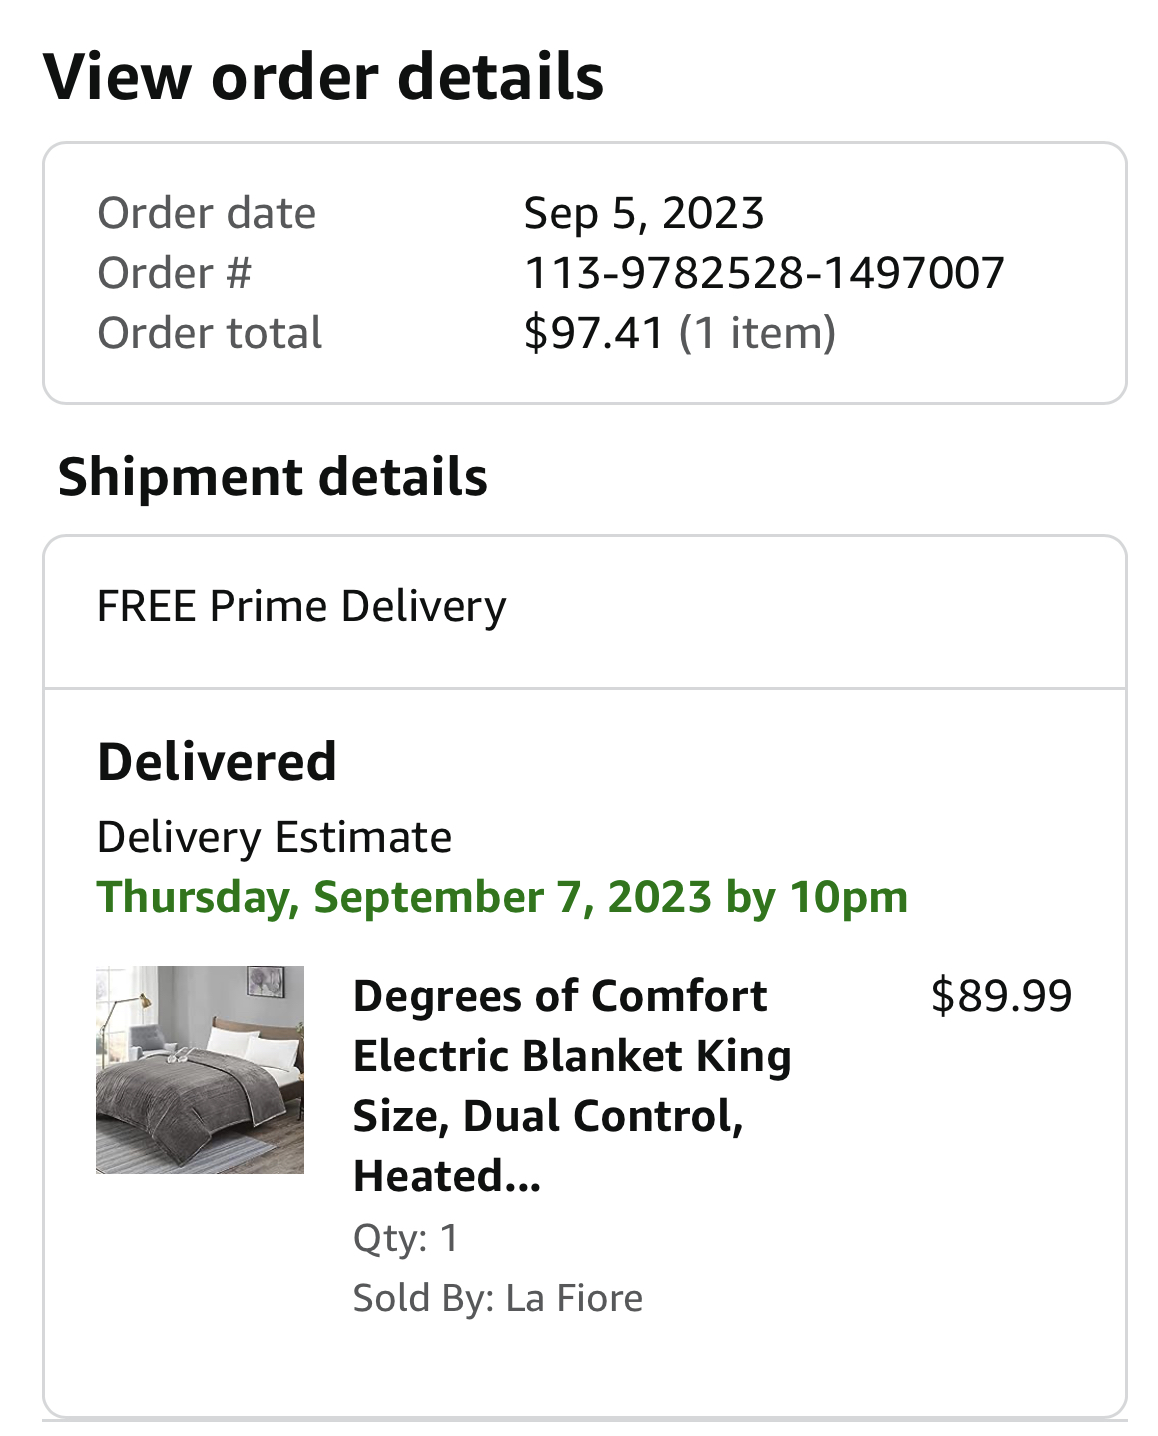This screenshot has height=1436, width=1158.
Task: Click the 'Delivered' status heading
Action: pyautogui.click(x=217, y=762)
